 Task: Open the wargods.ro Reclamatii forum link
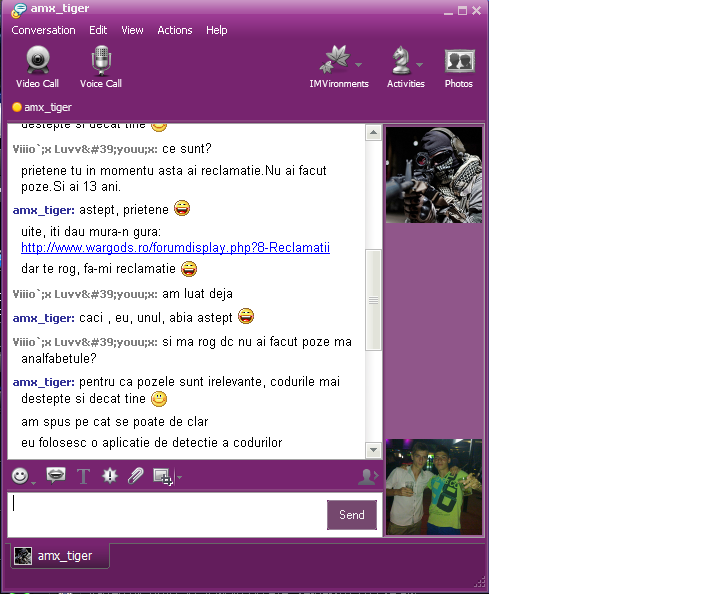[175, 247]
